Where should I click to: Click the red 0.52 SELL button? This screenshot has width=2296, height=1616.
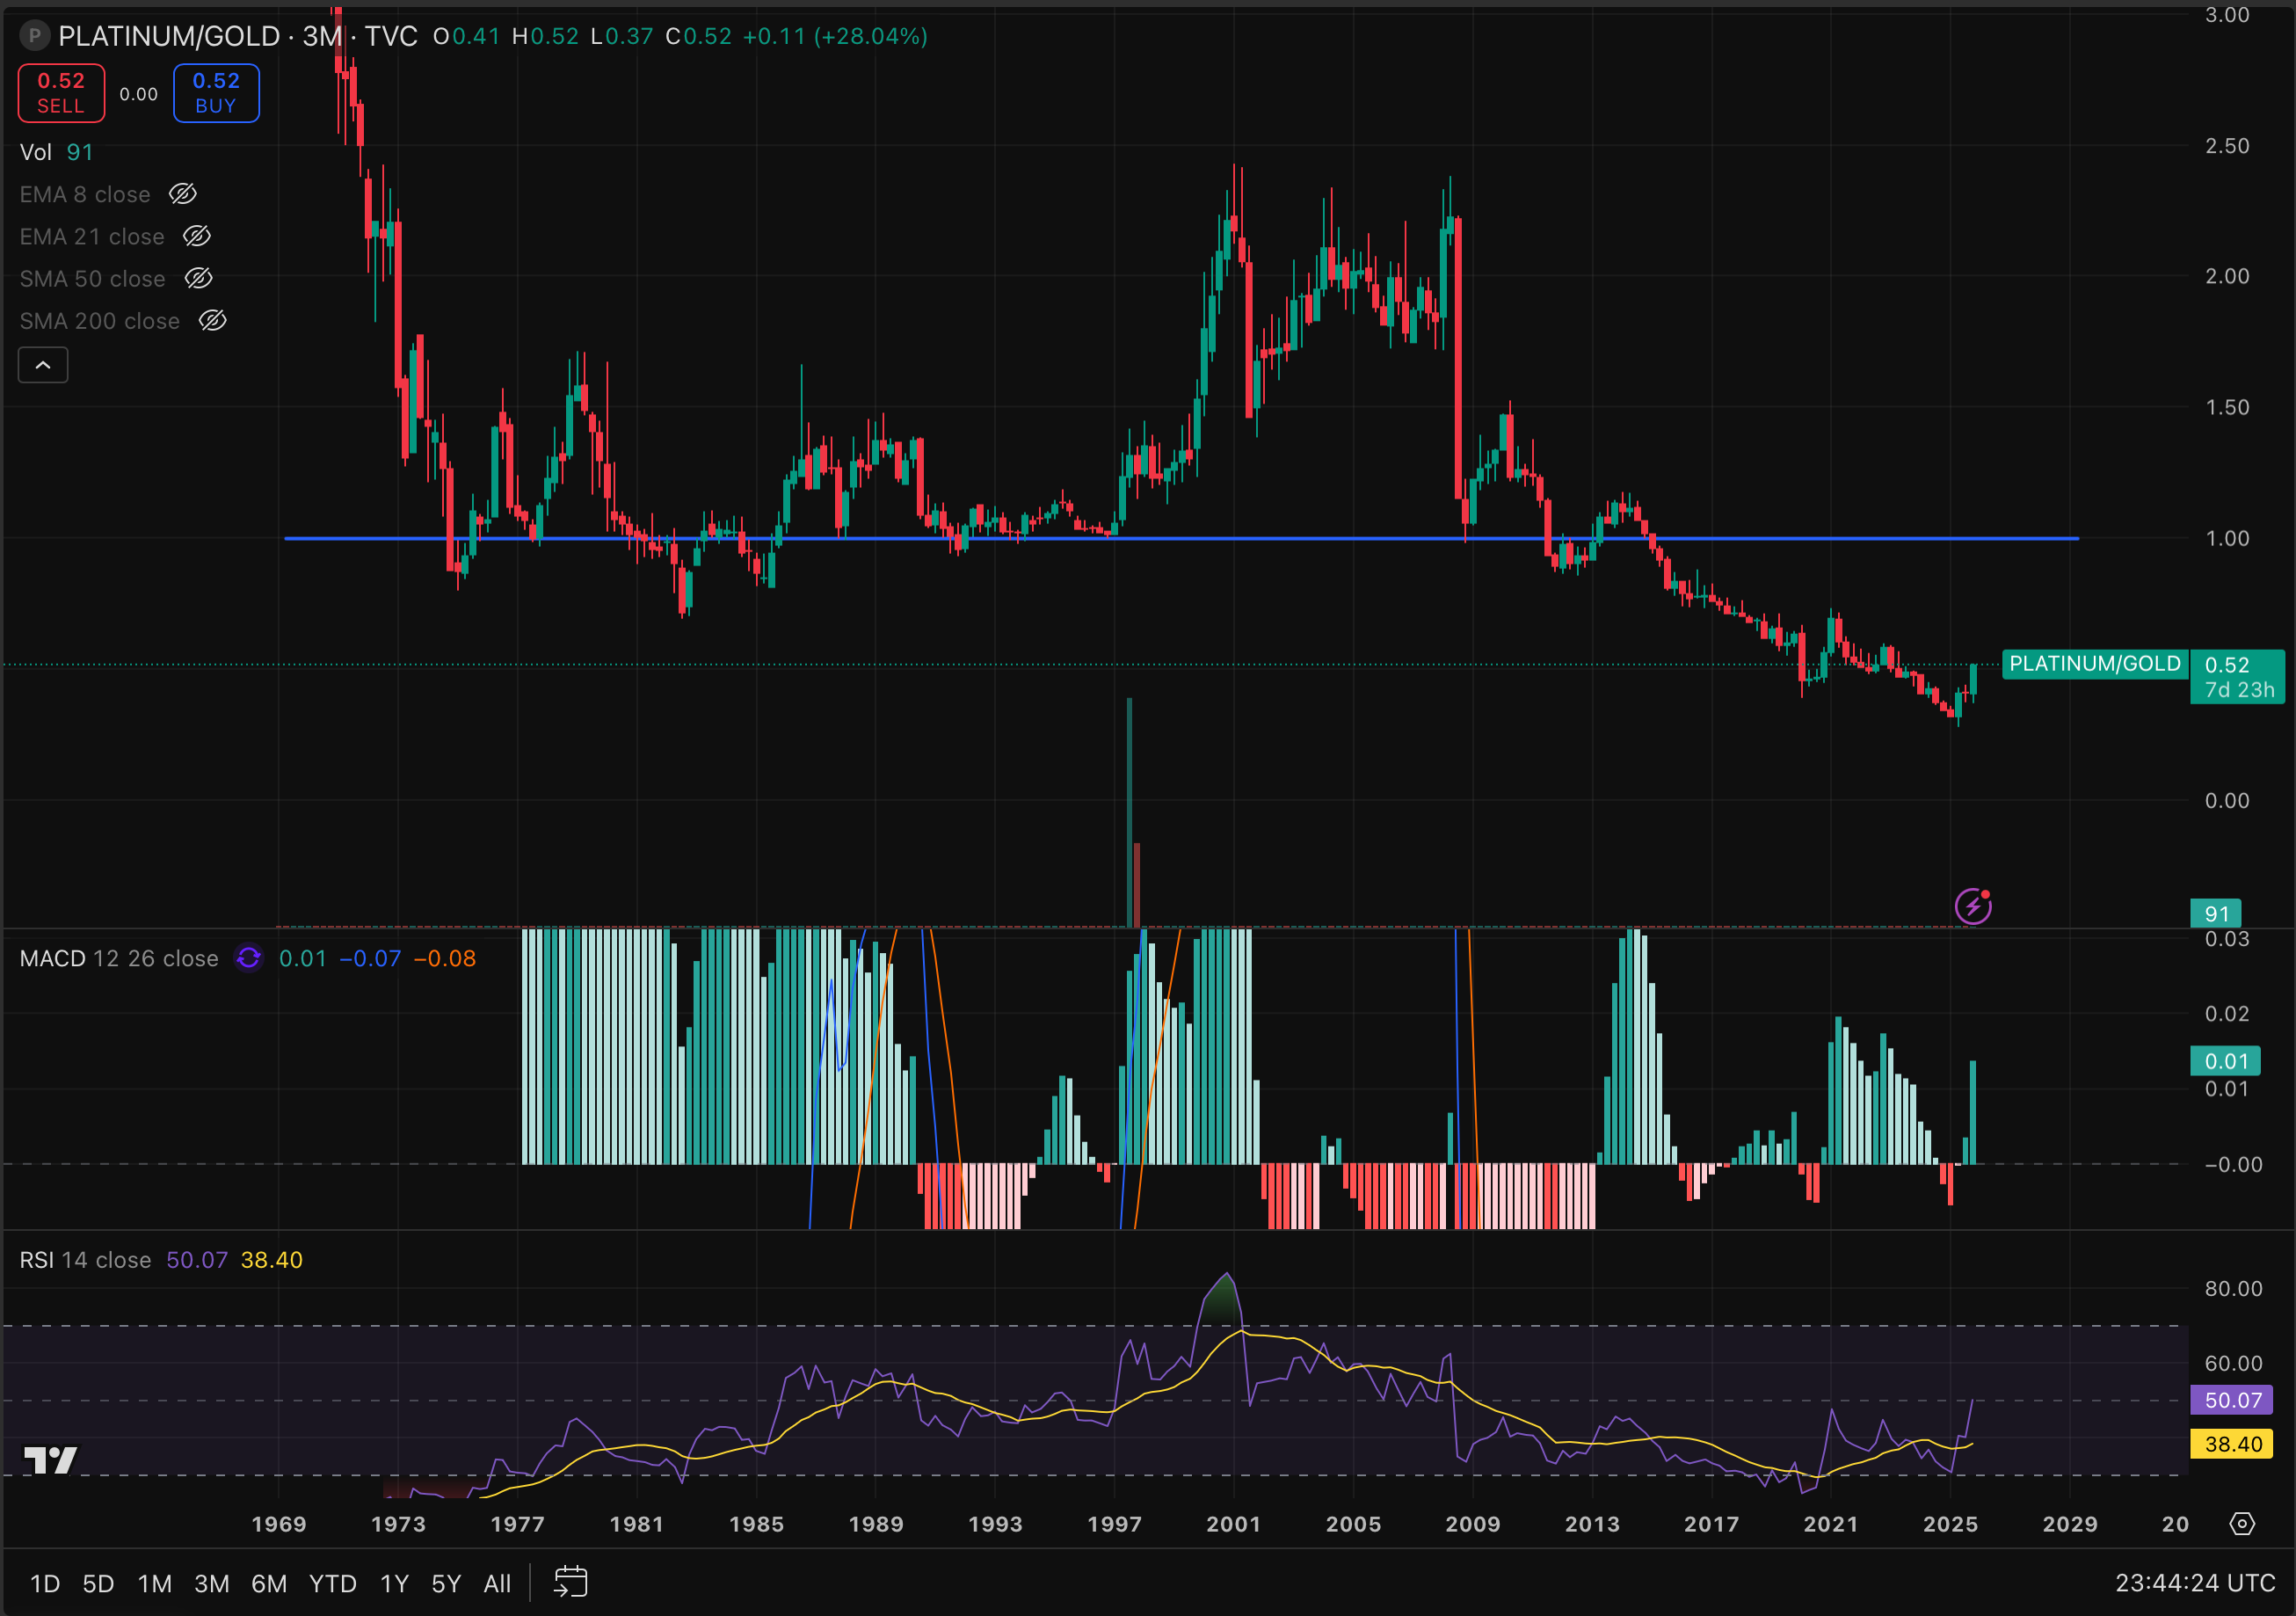(61, 93)
